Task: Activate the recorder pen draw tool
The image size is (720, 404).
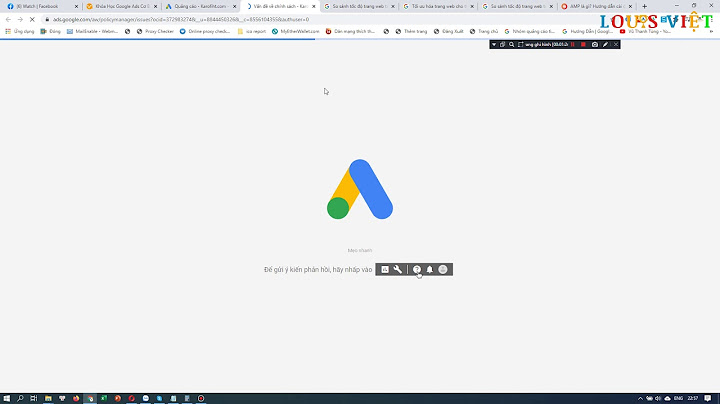Action: [605, 45]
